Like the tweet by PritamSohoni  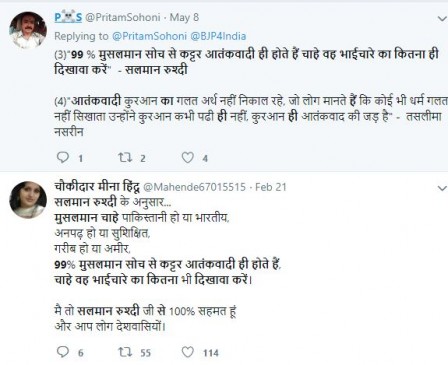point(188,157)
